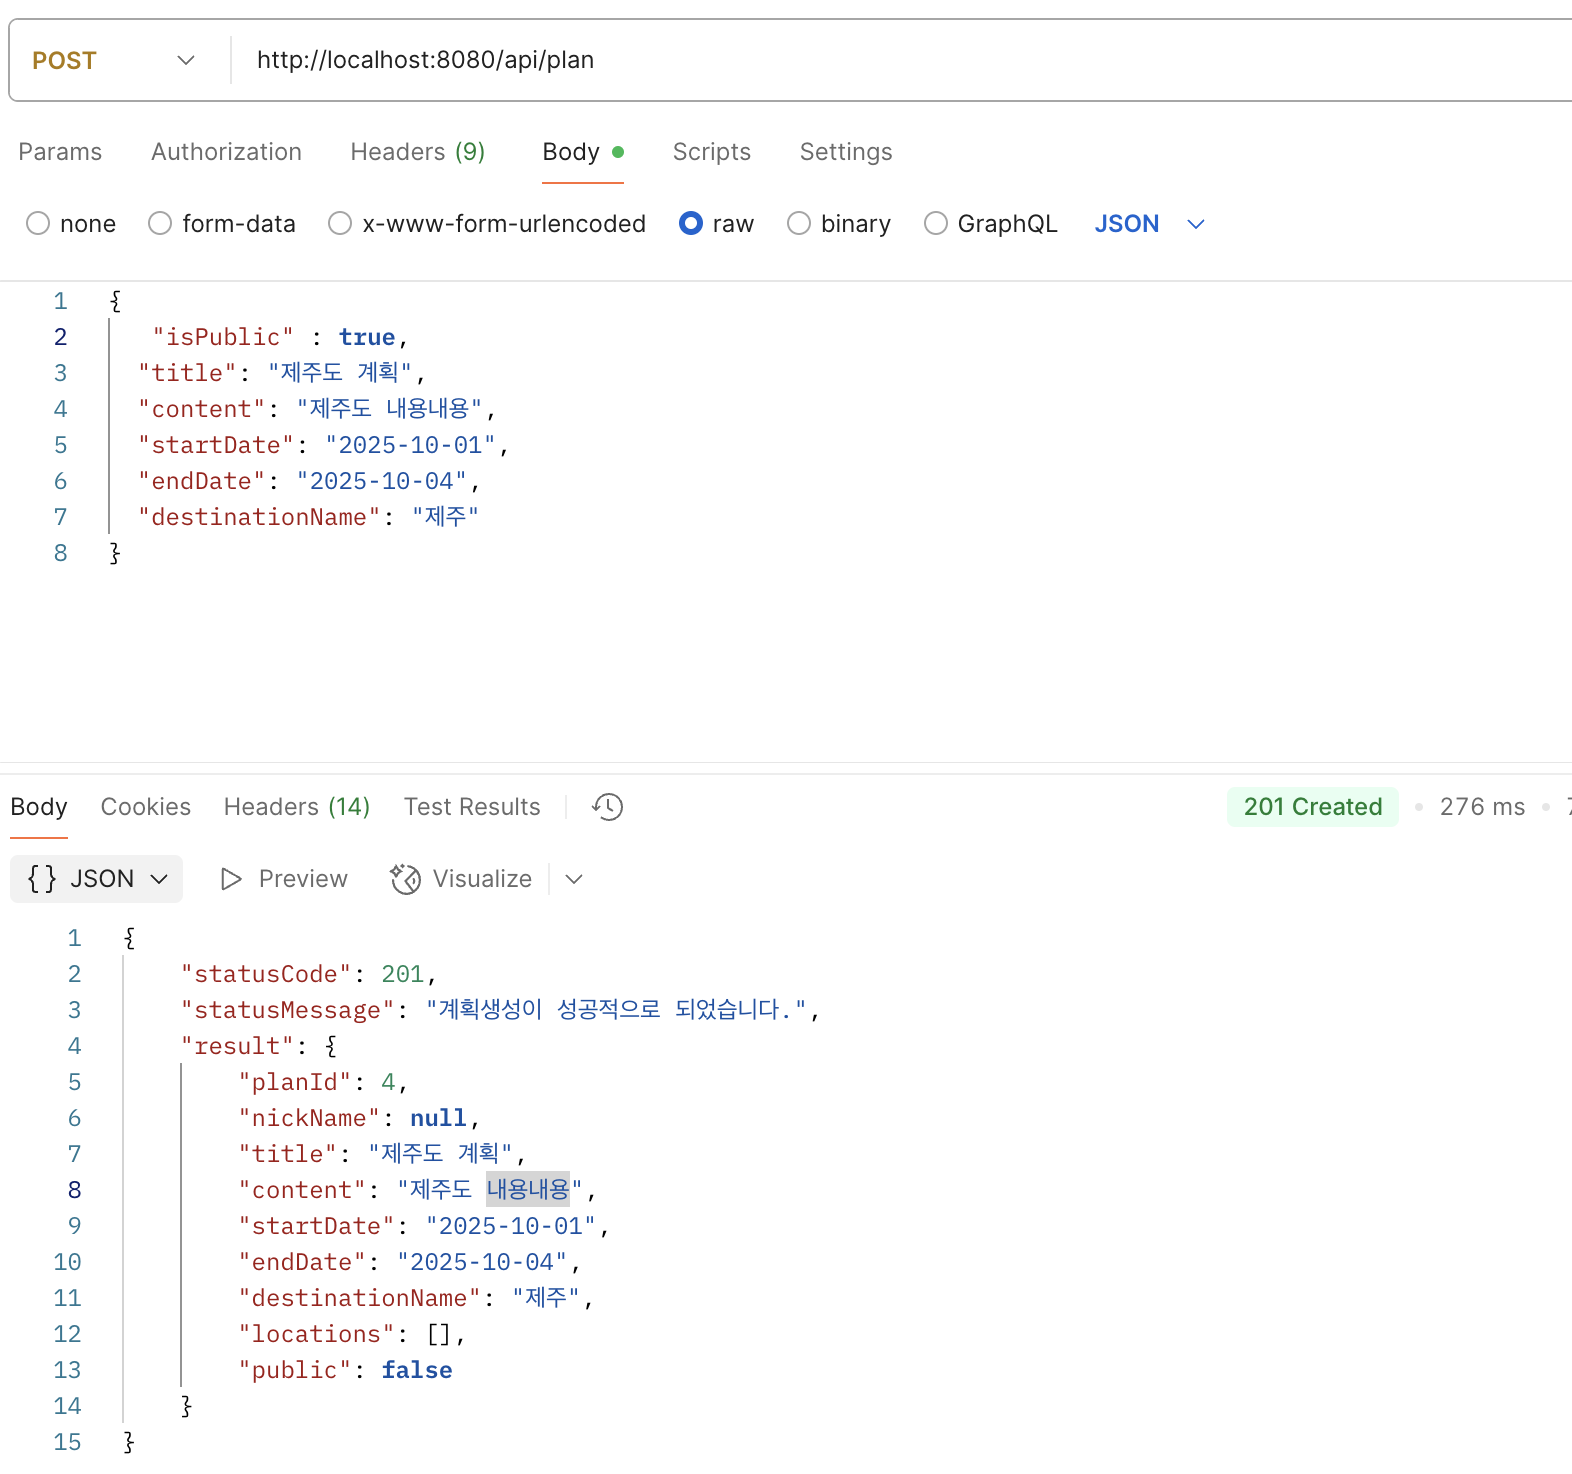Choose x-www-form-urlencoded body option

340,224
